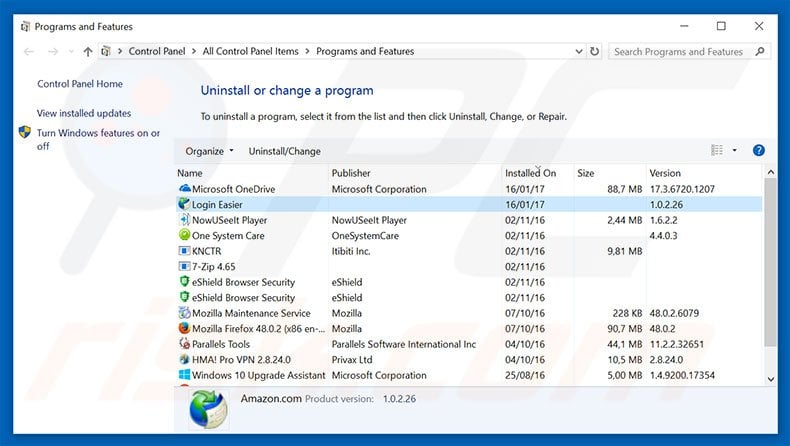Click the Windows features shield icon
Image resolution: width=790 pixels, height=446 pixels.
point(25,133)
